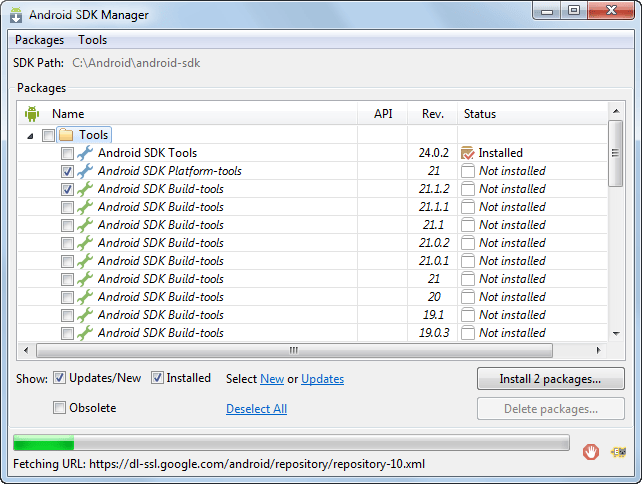Check the Android SDK Tools 24.0.2 checkbox
This screenshot has width=642, height=484.
click(x=67, y=153)
